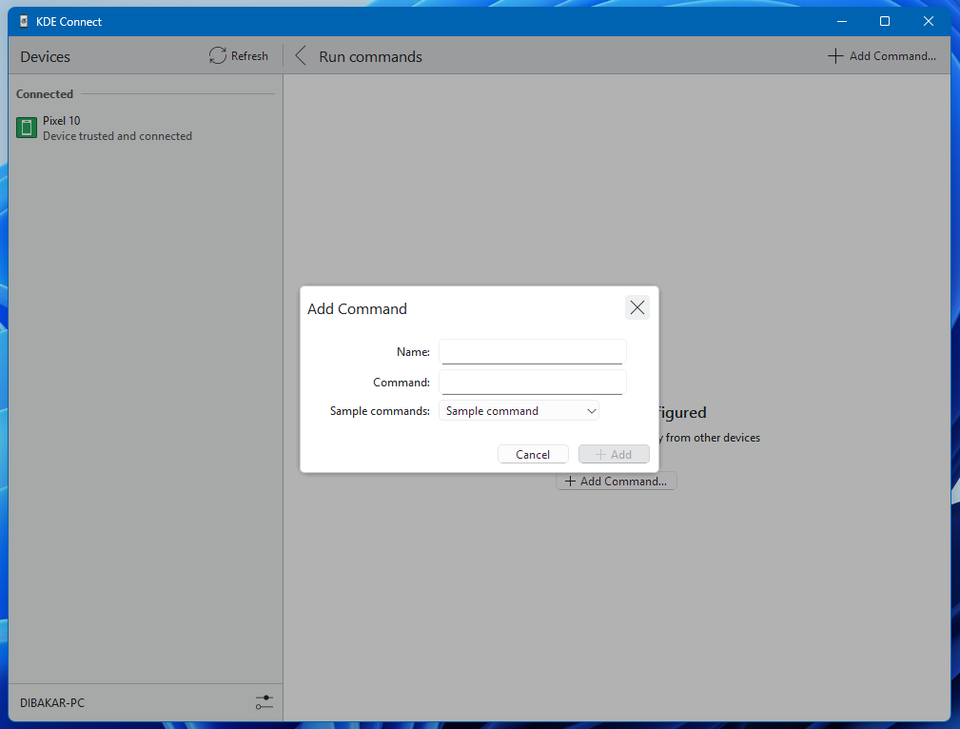The image size is (960, 729).
Task: Open the Sample command dropdown
Action: [x=518, y=410]
